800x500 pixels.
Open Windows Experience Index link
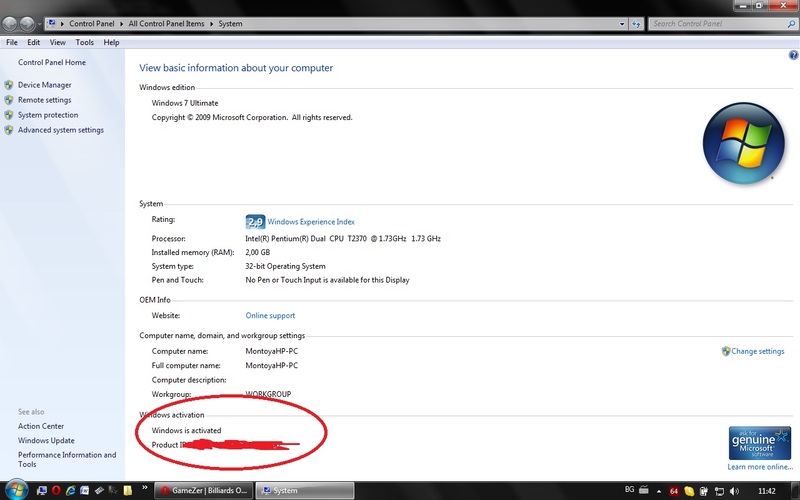tap(311, 222)
